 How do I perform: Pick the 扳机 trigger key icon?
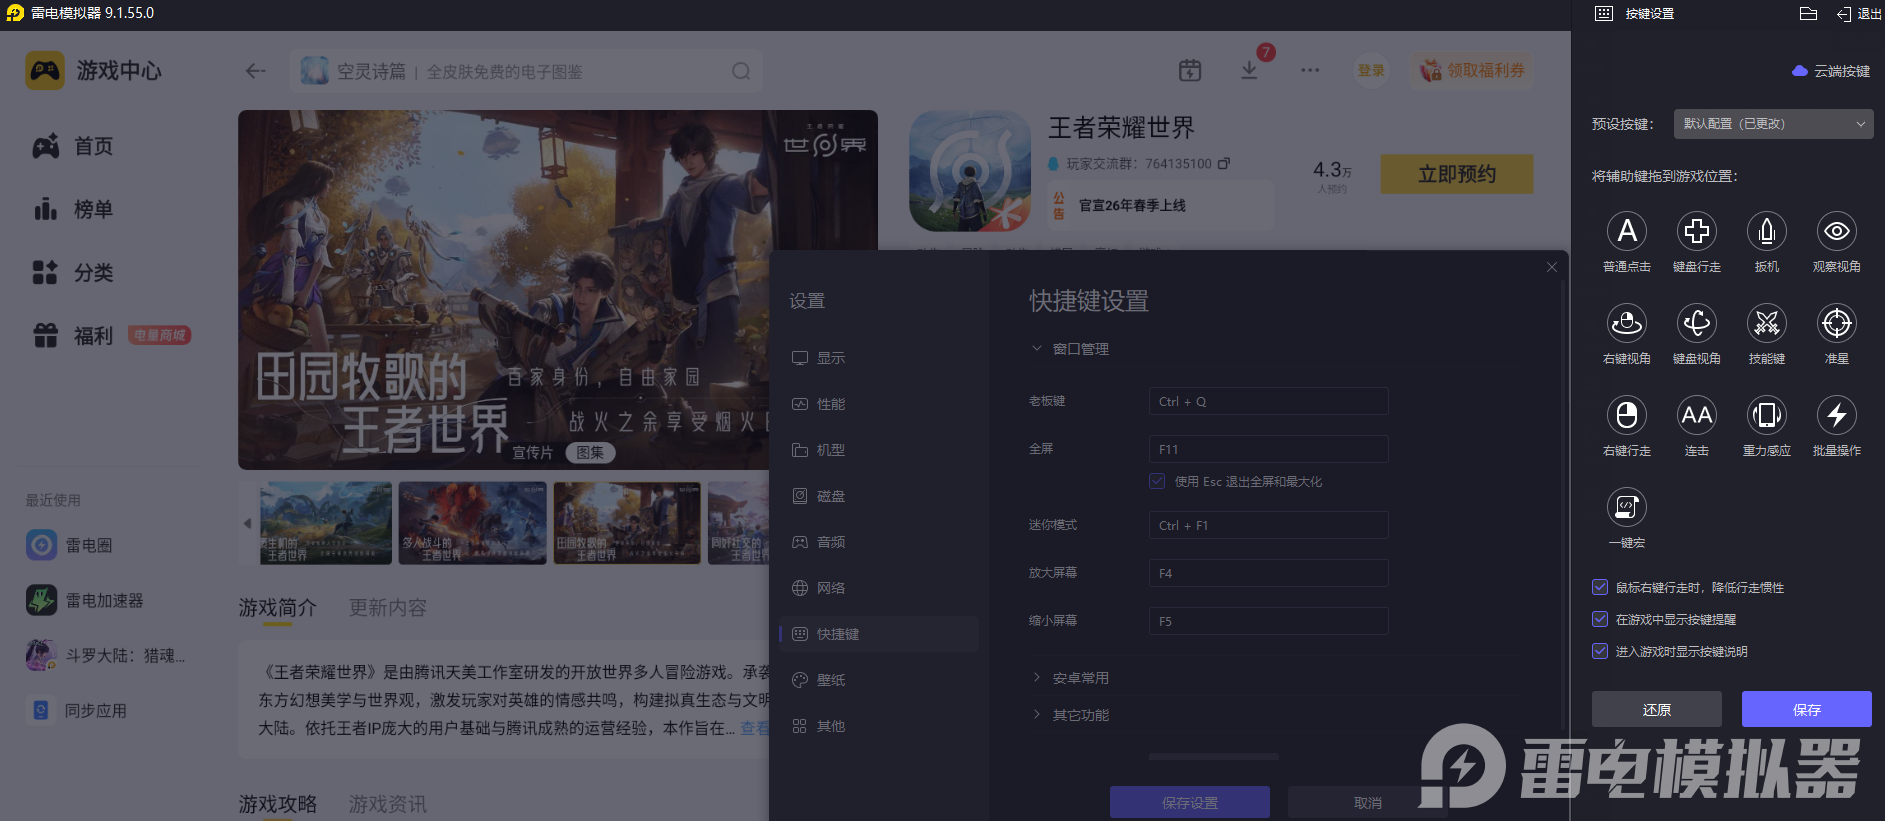[x=1767, y=232]
